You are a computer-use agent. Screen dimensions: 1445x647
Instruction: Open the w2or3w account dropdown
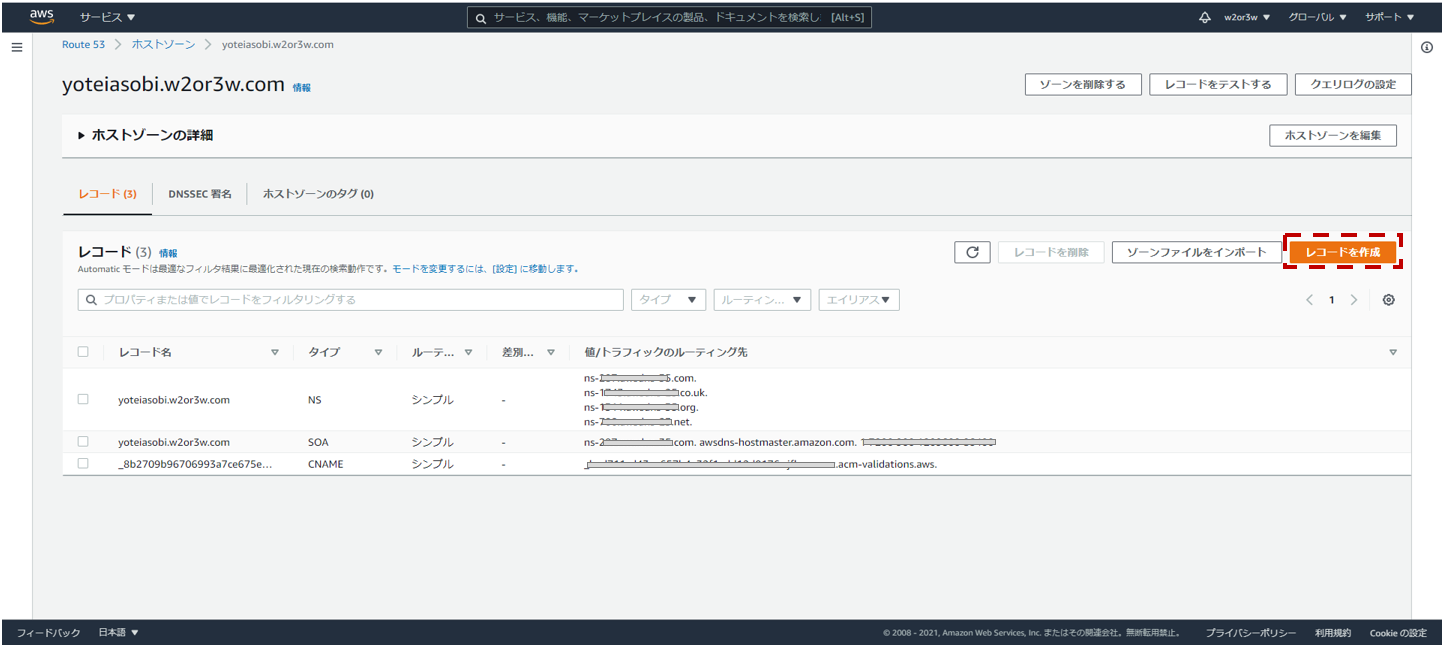(x=1247, y=17)
